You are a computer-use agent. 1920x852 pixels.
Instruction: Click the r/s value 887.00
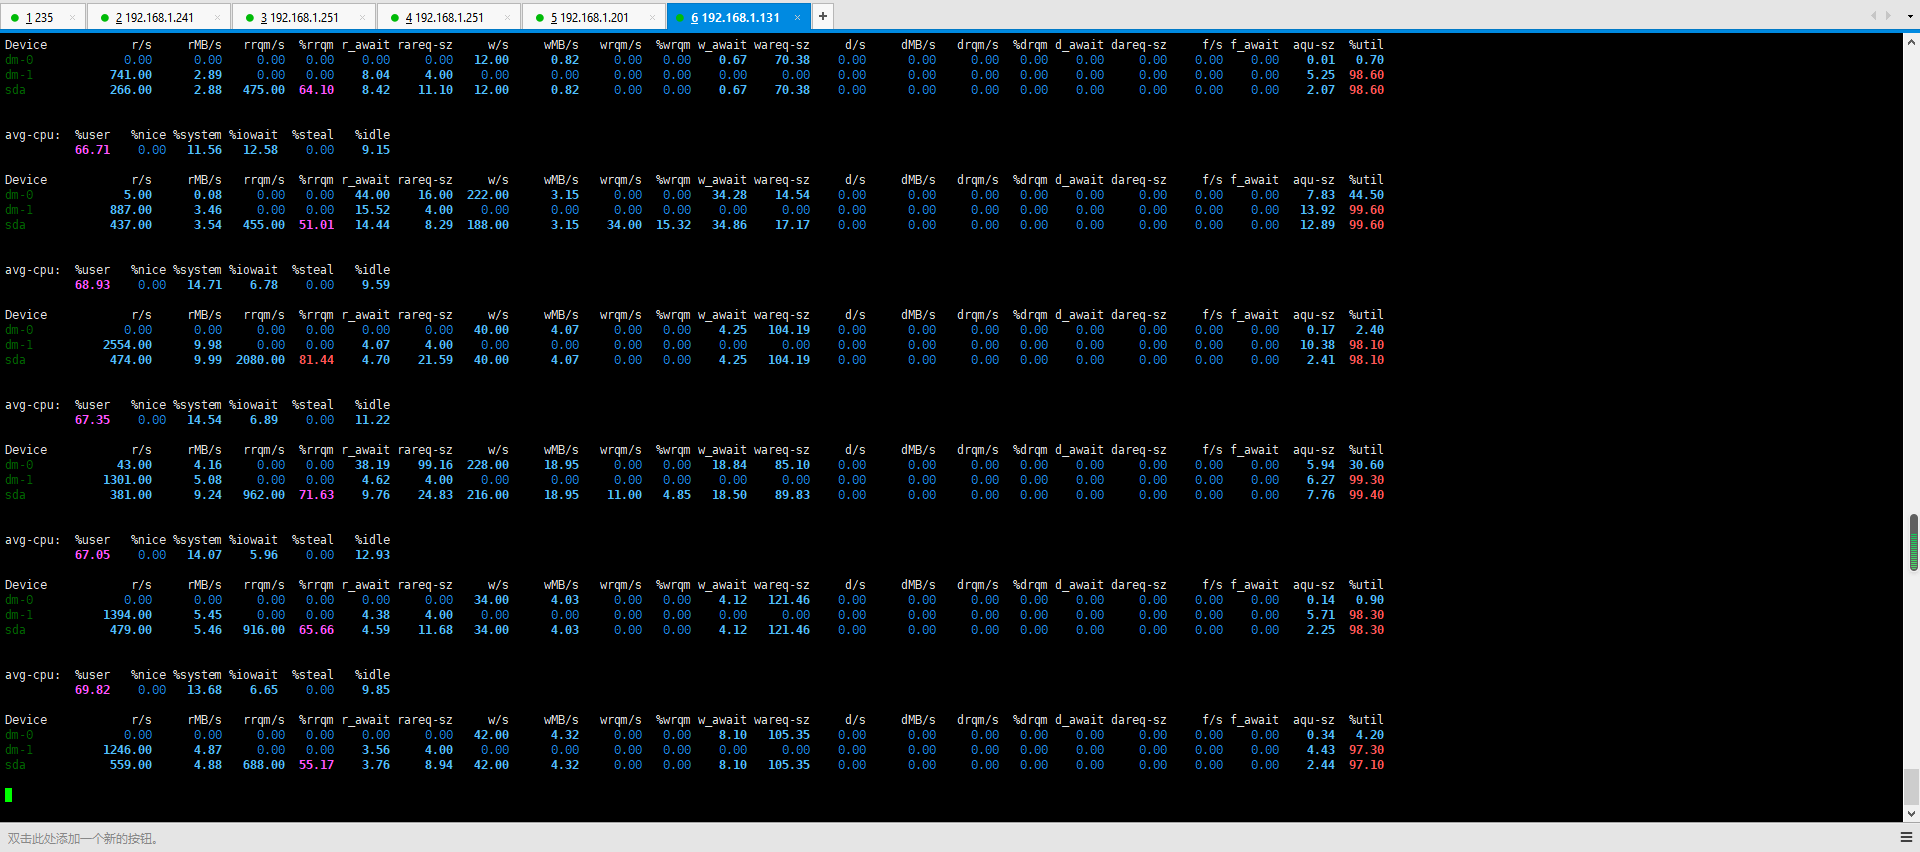tap(131, 210)
